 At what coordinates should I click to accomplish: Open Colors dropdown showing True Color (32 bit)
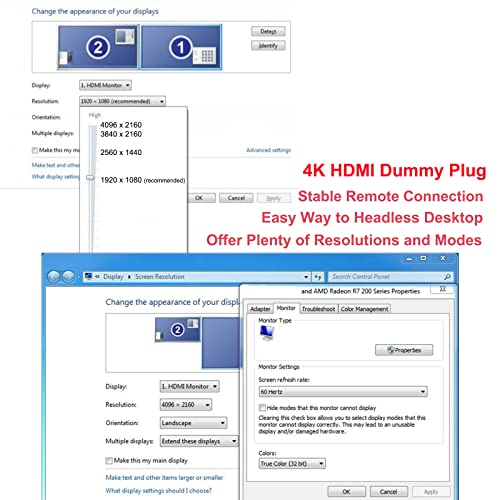pyautogui.click(x=292, y=464)
